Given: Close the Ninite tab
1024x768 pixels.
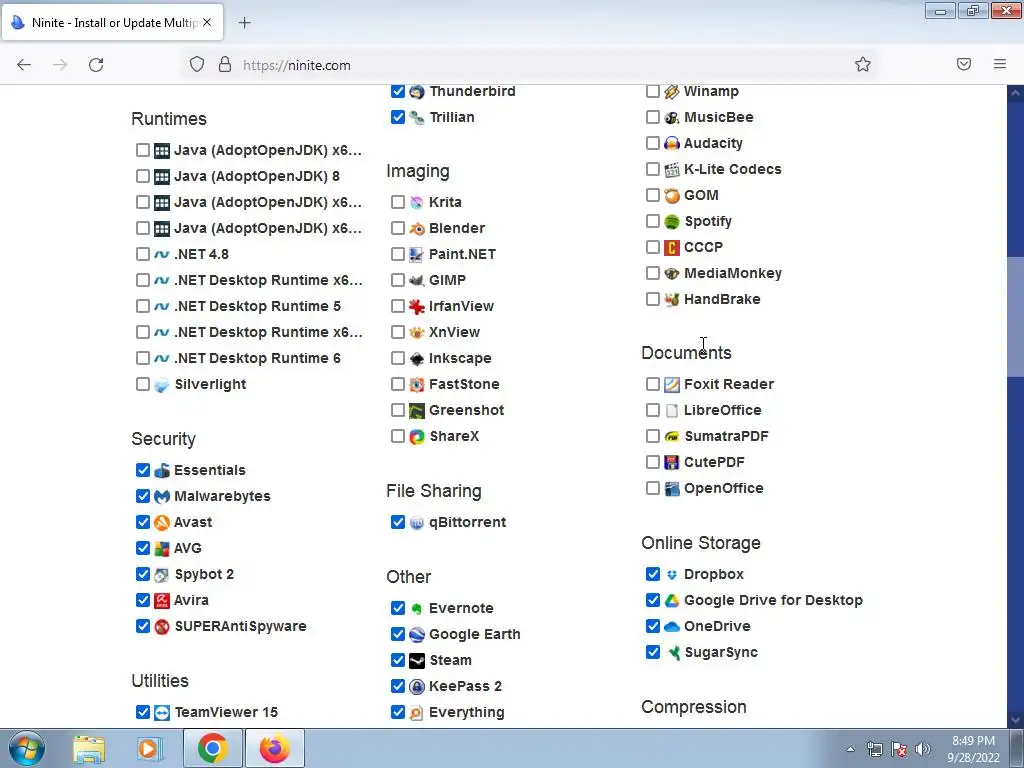Looking at the screenshot, I should tap(207, 22).
